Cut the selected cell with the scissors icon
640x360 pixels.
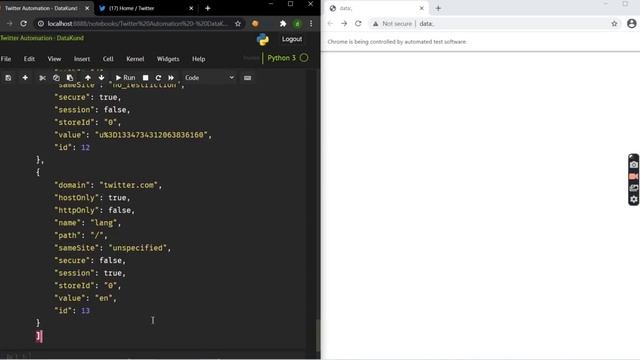(x=42, y=78)
